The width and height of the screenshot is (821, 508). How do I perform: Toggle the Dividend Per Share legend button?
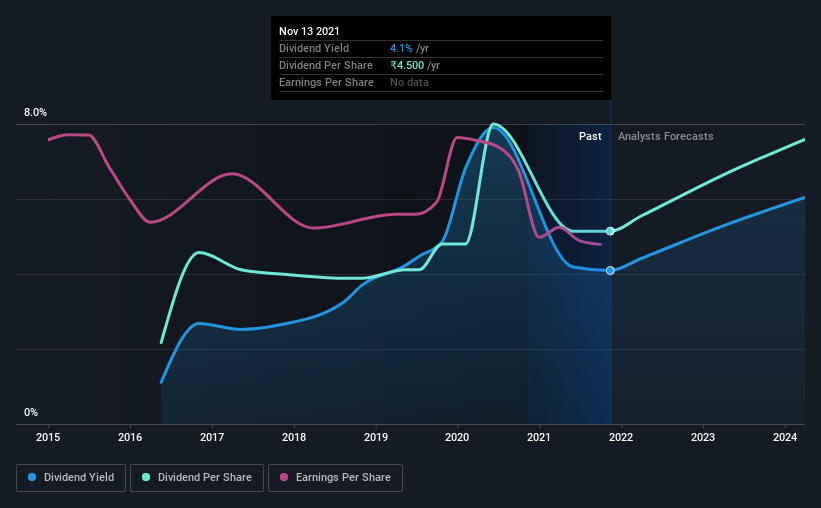point(197,478)
